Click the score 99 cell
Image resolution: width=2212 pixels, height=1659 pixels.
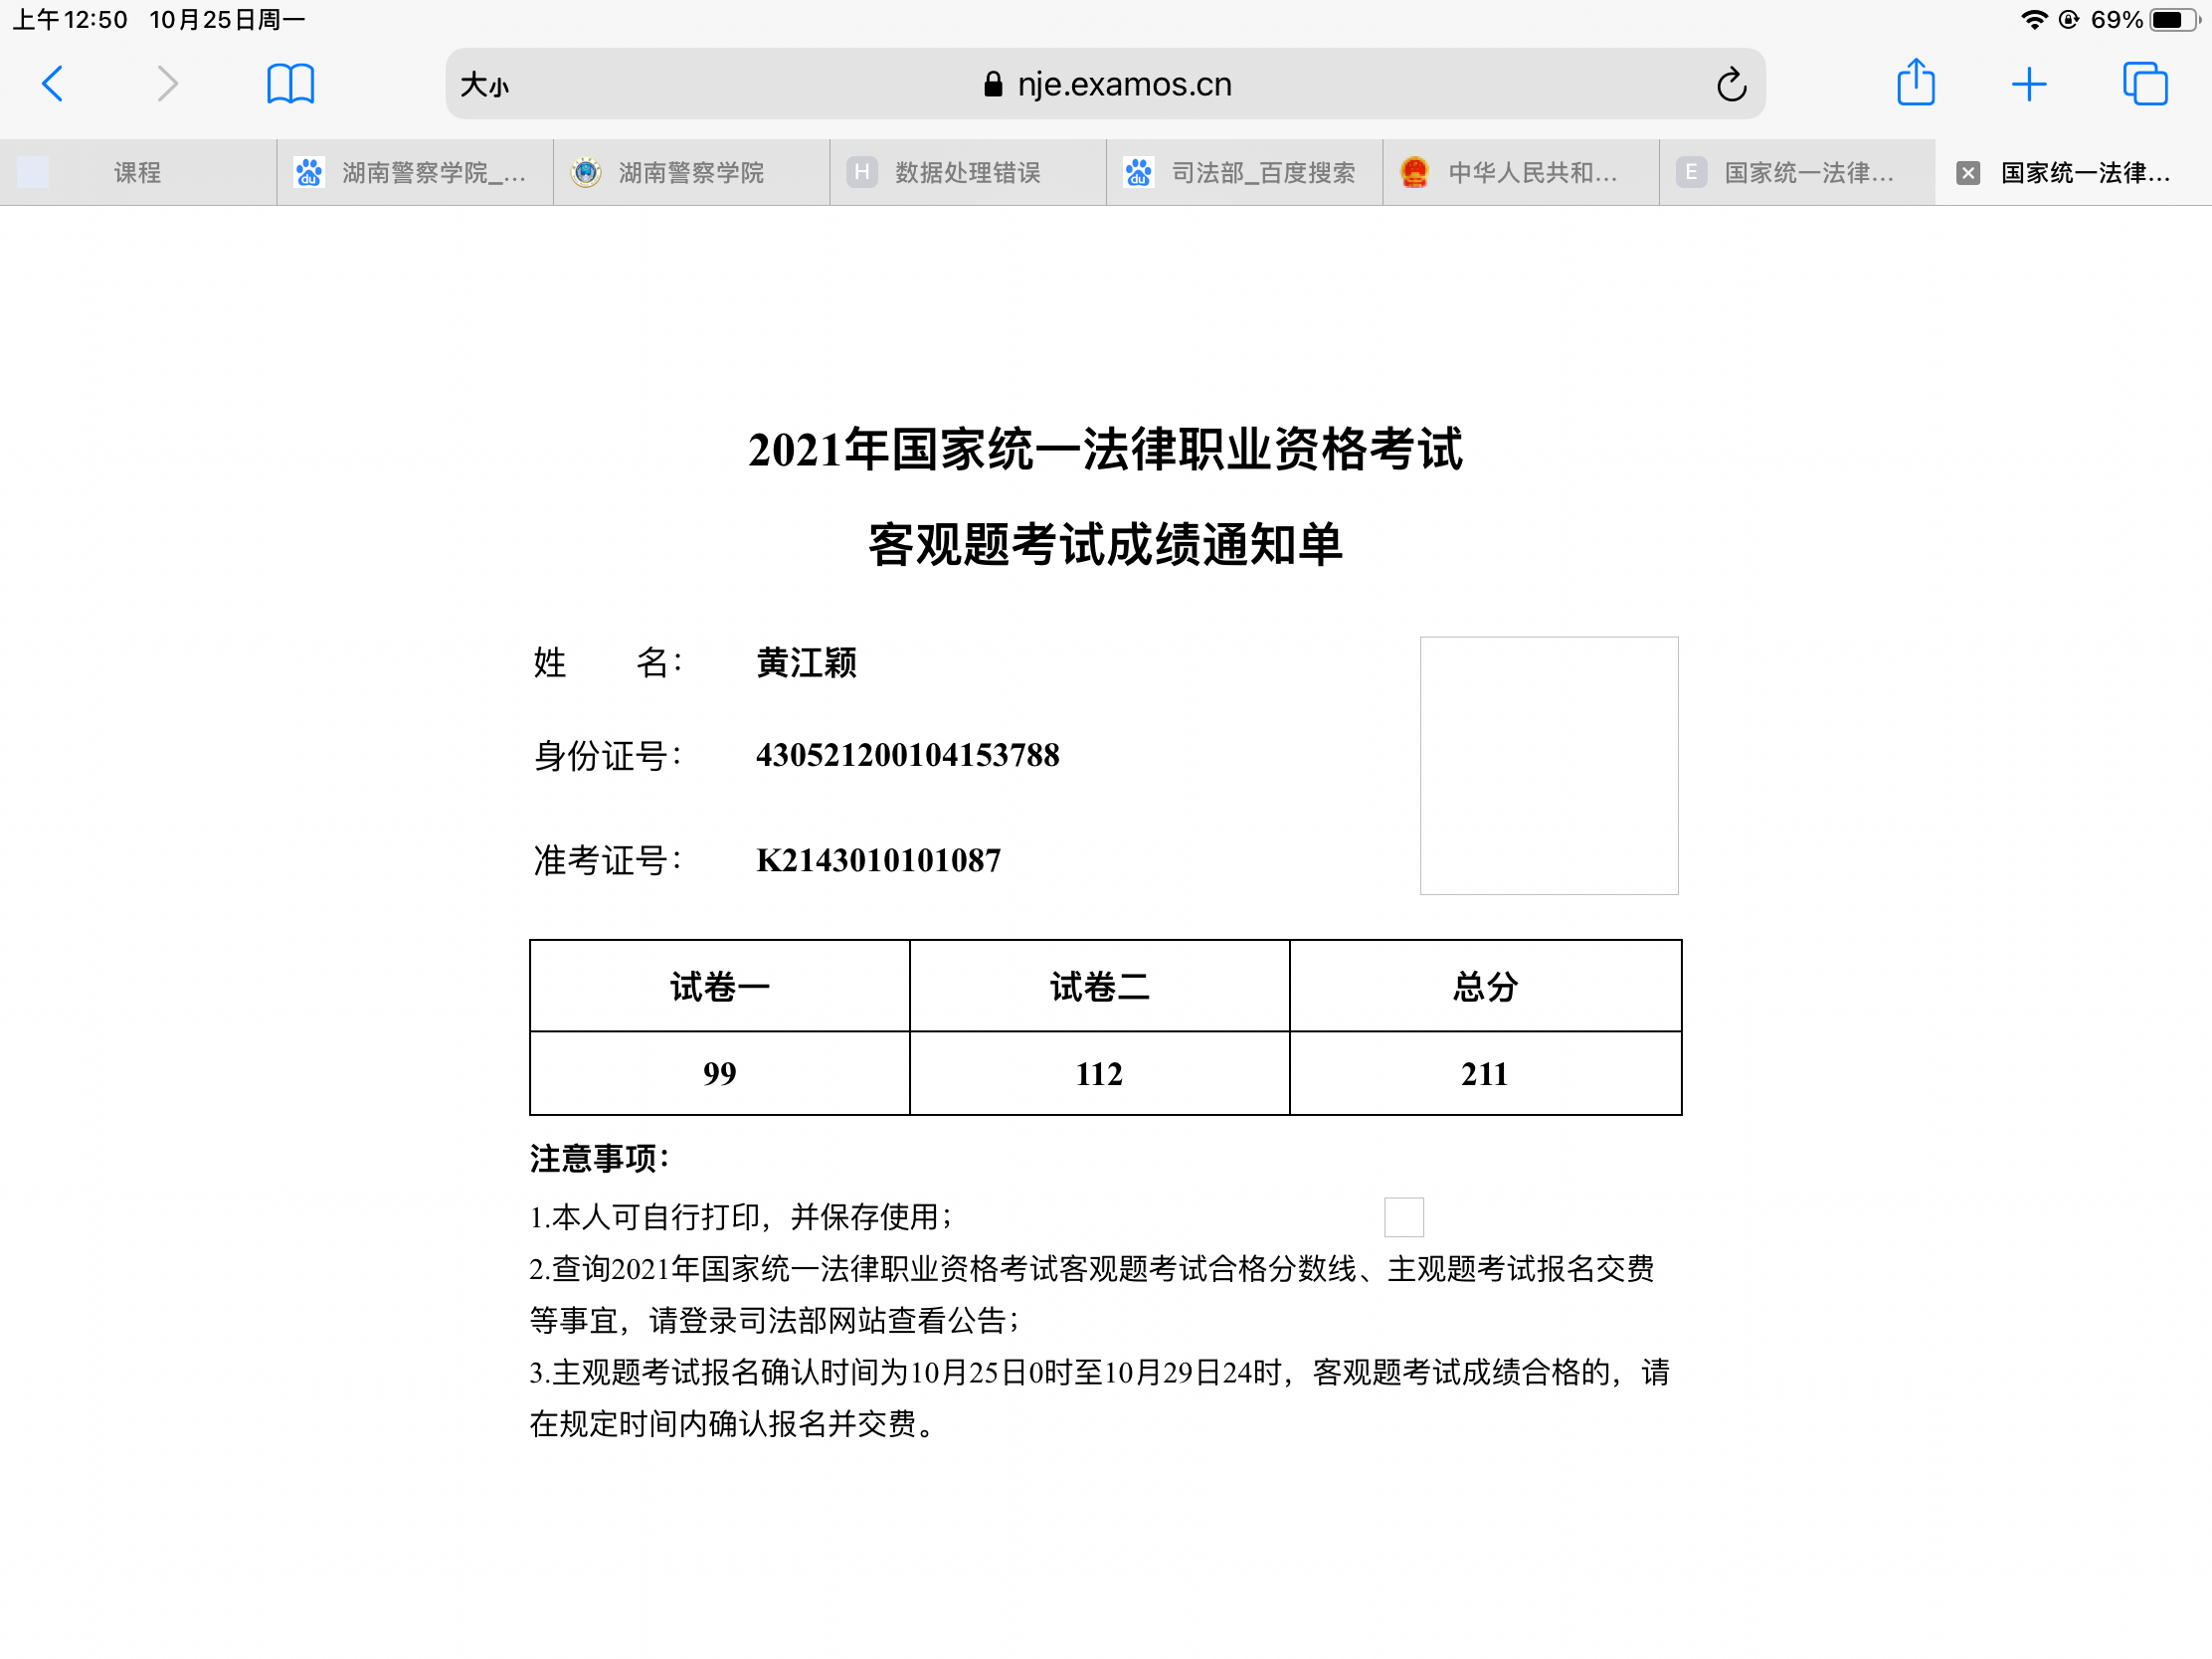tap(720, 1074)
